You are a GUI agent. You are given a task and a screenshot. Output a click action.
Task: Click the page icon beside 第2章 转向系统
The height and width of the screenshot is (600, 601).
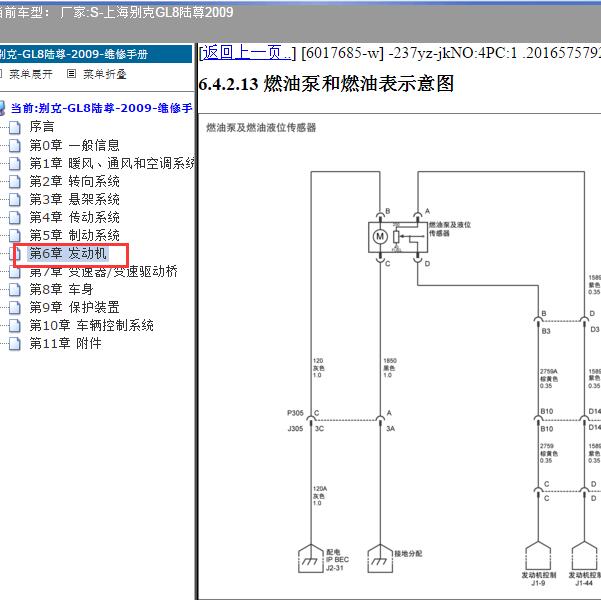tap(15, 181)
